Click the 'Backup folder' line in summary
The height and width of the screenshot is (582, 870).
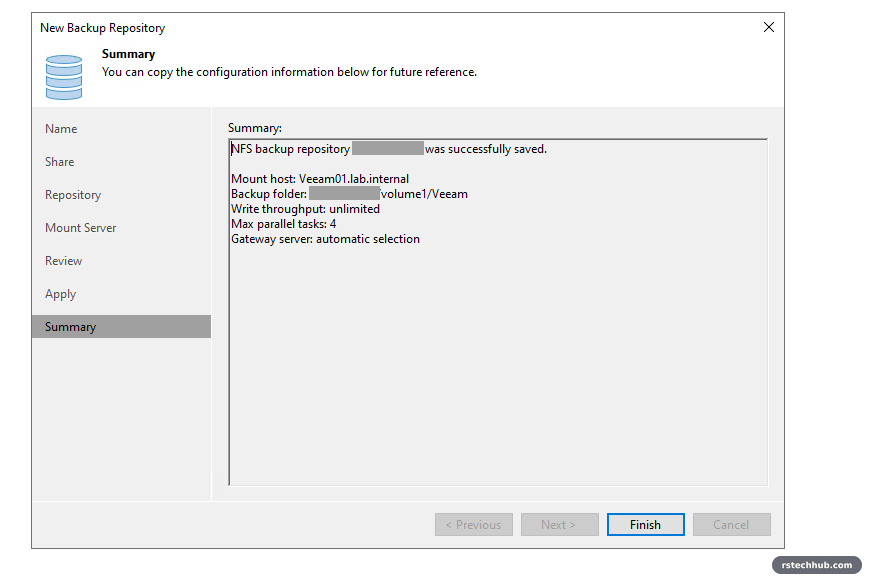coord(349,194)
